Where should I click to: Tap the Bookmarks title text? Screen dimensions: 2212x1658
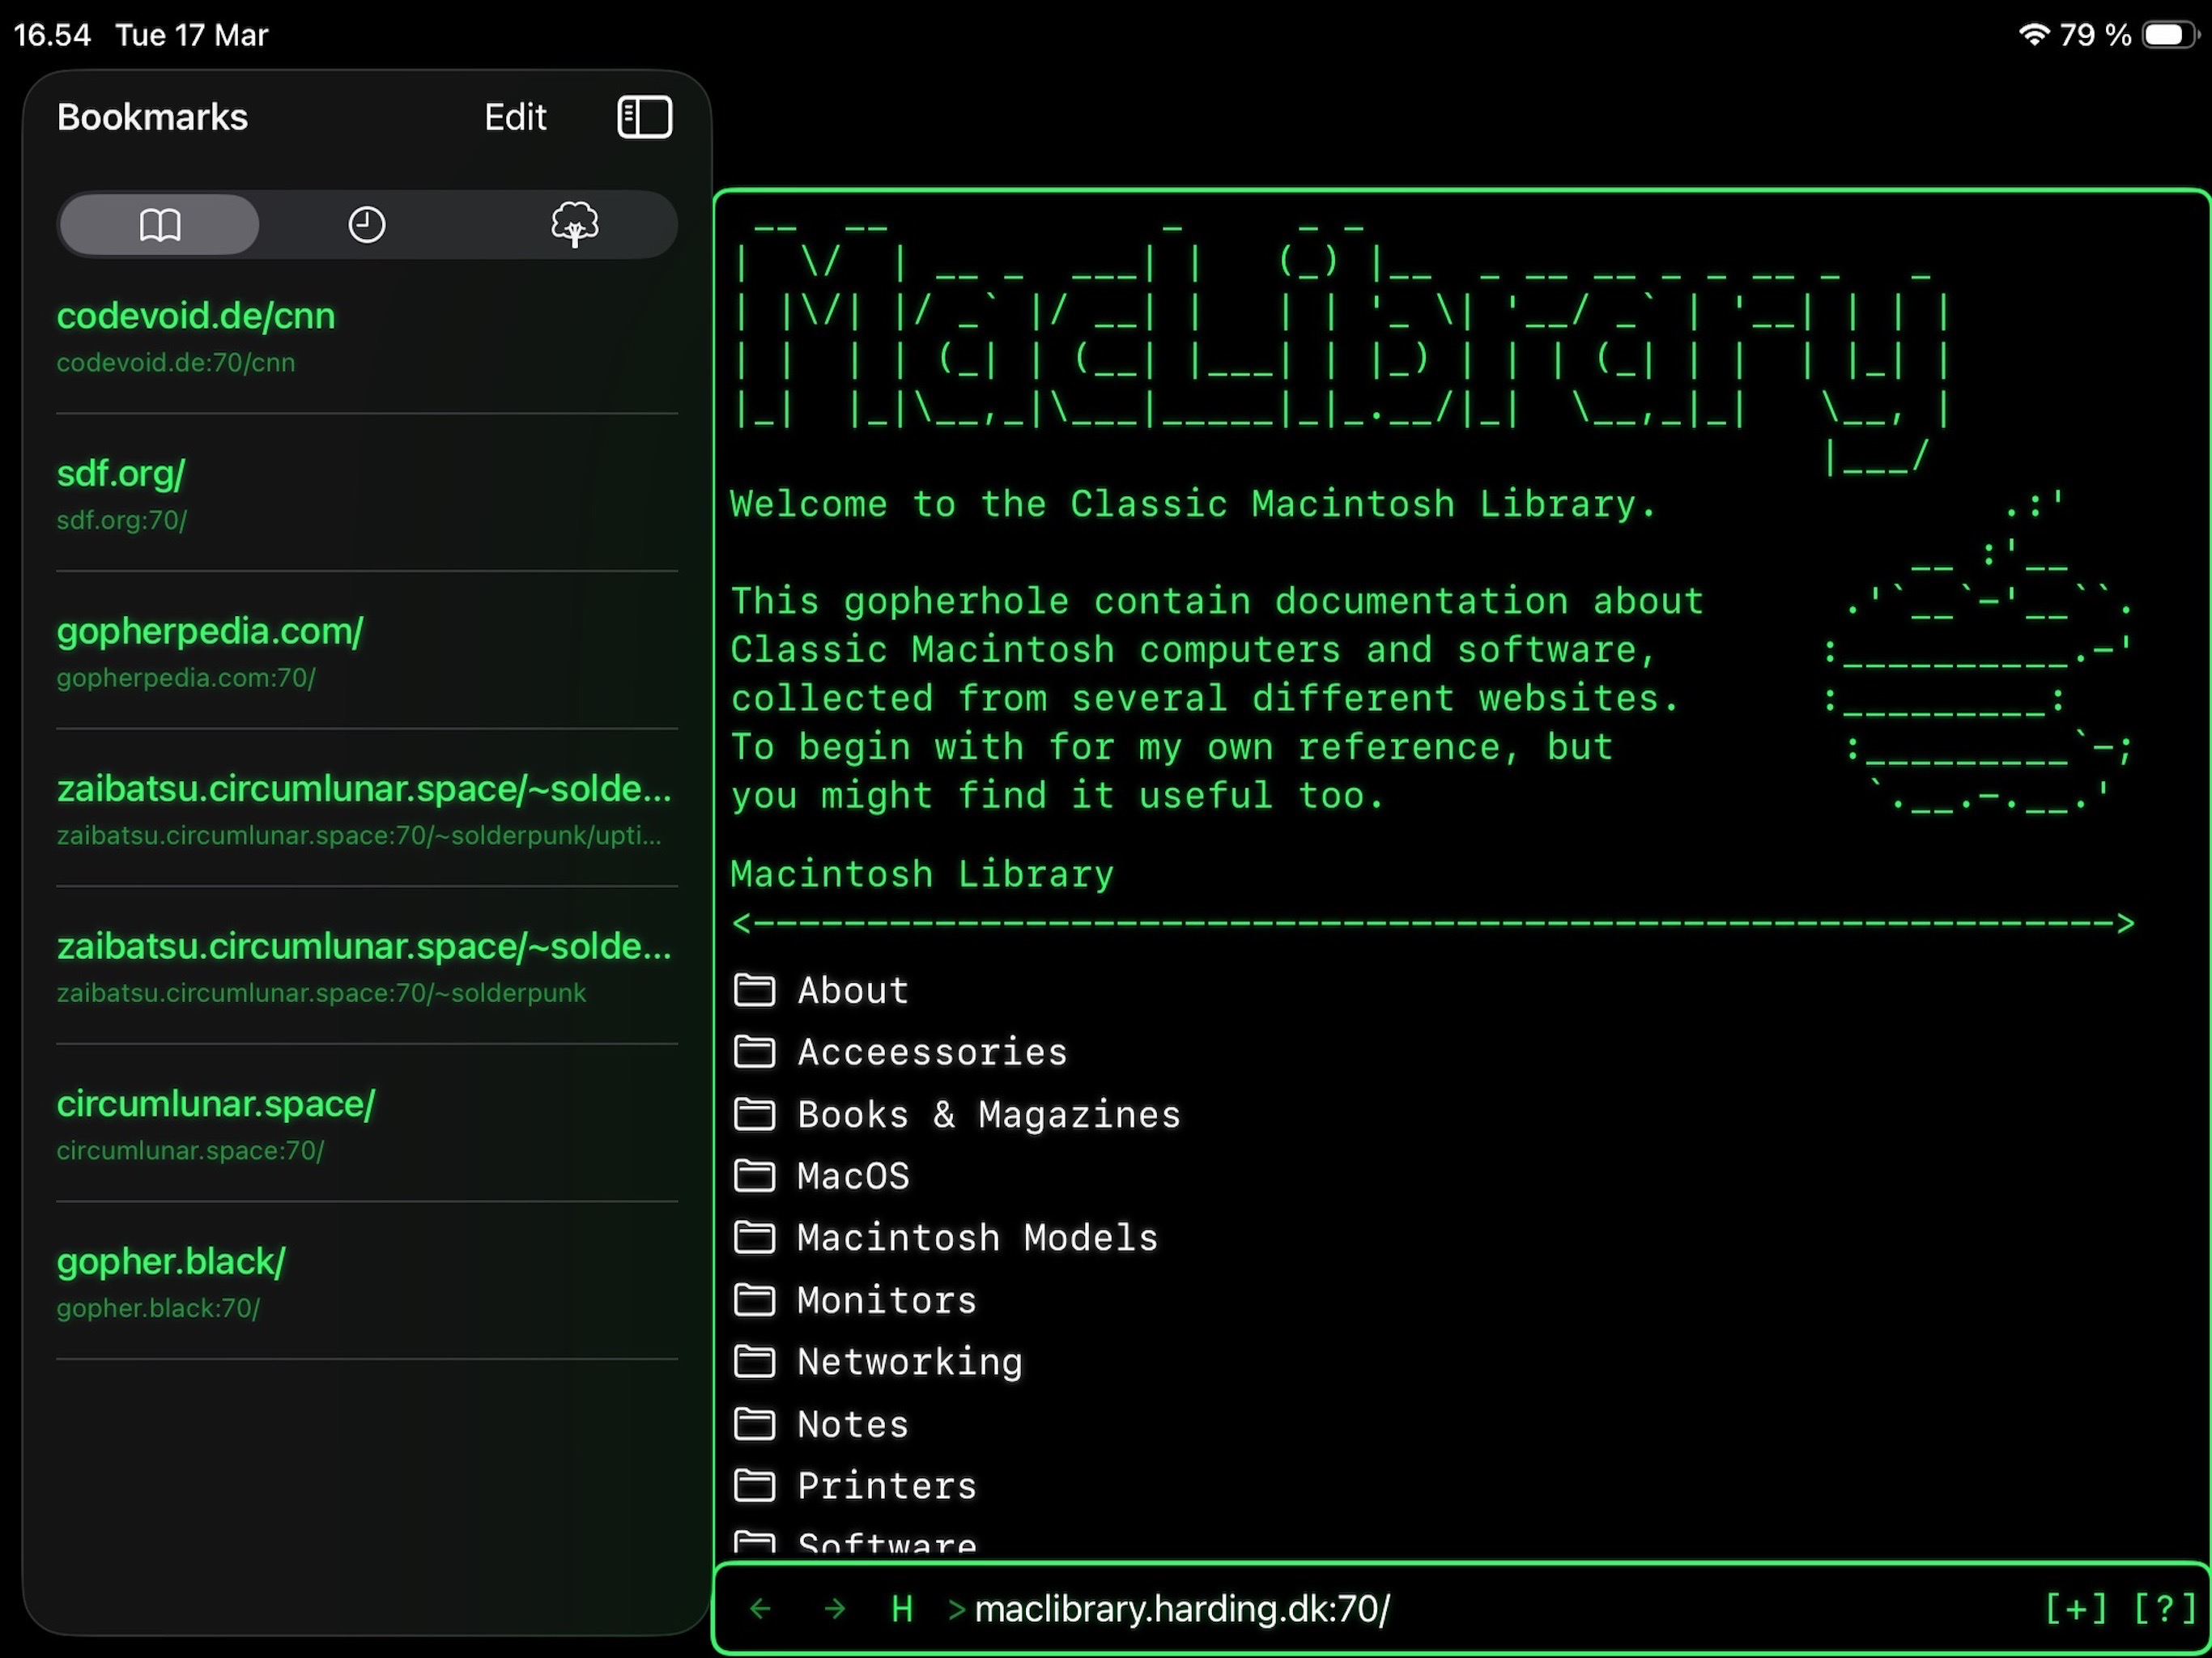[152, 117]
